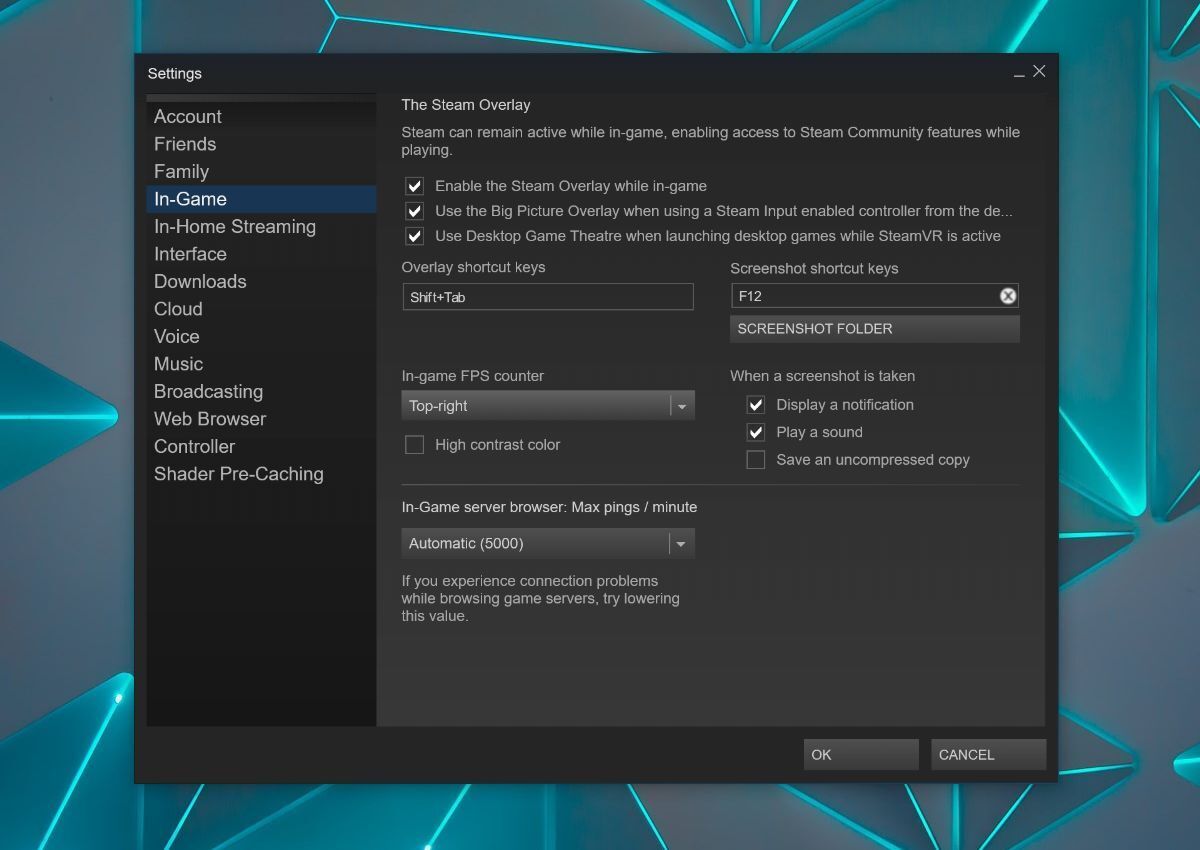Open the In-game FPS counter dropdown
The width and height of the screenshot is (1200, 850).
coord(547,406)
